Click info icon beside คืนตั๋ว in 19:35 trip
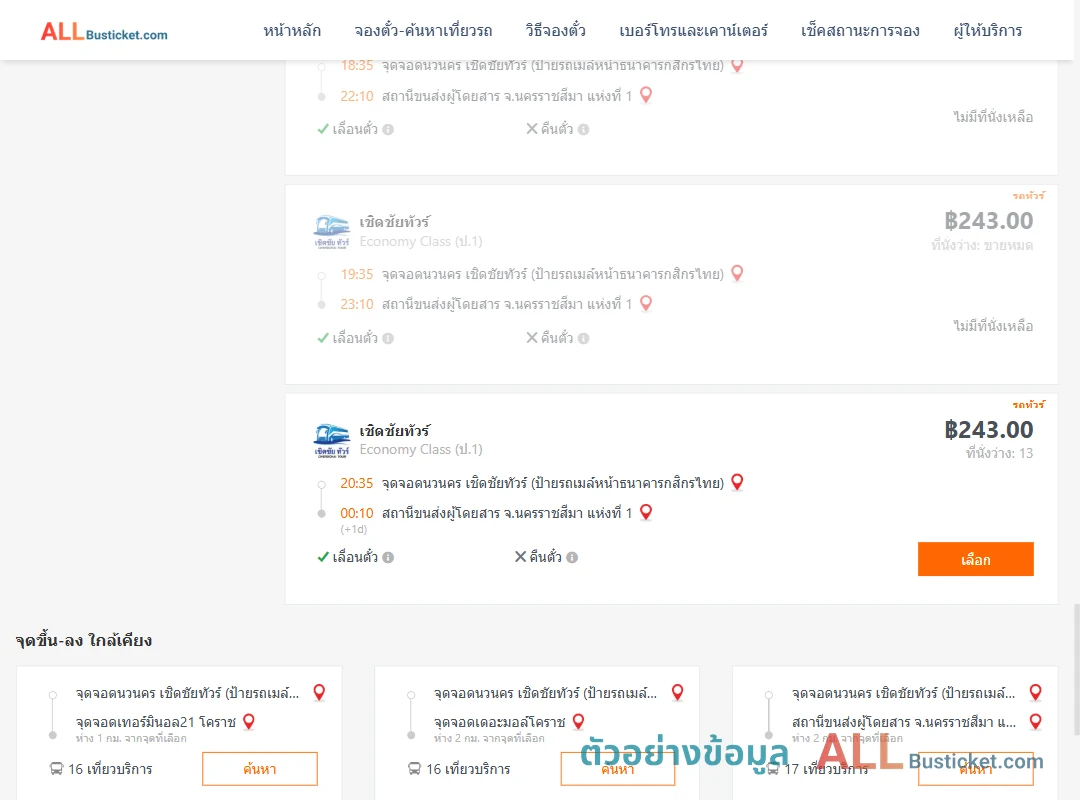1080x800 pixels. tap(583, 338)
